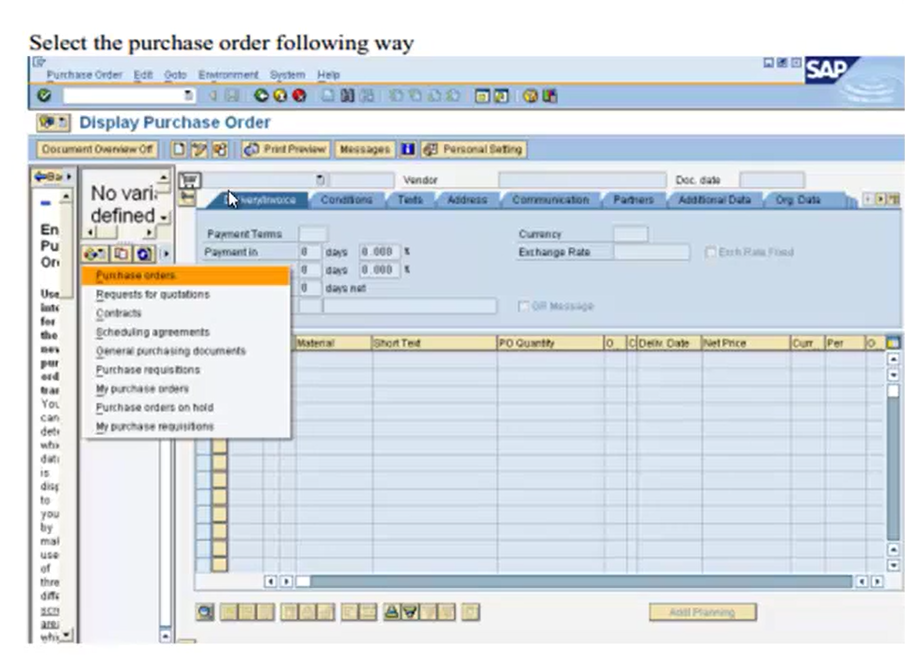Open the Environment menu
This screenshot has width=905, height=669.
point(228,75)
